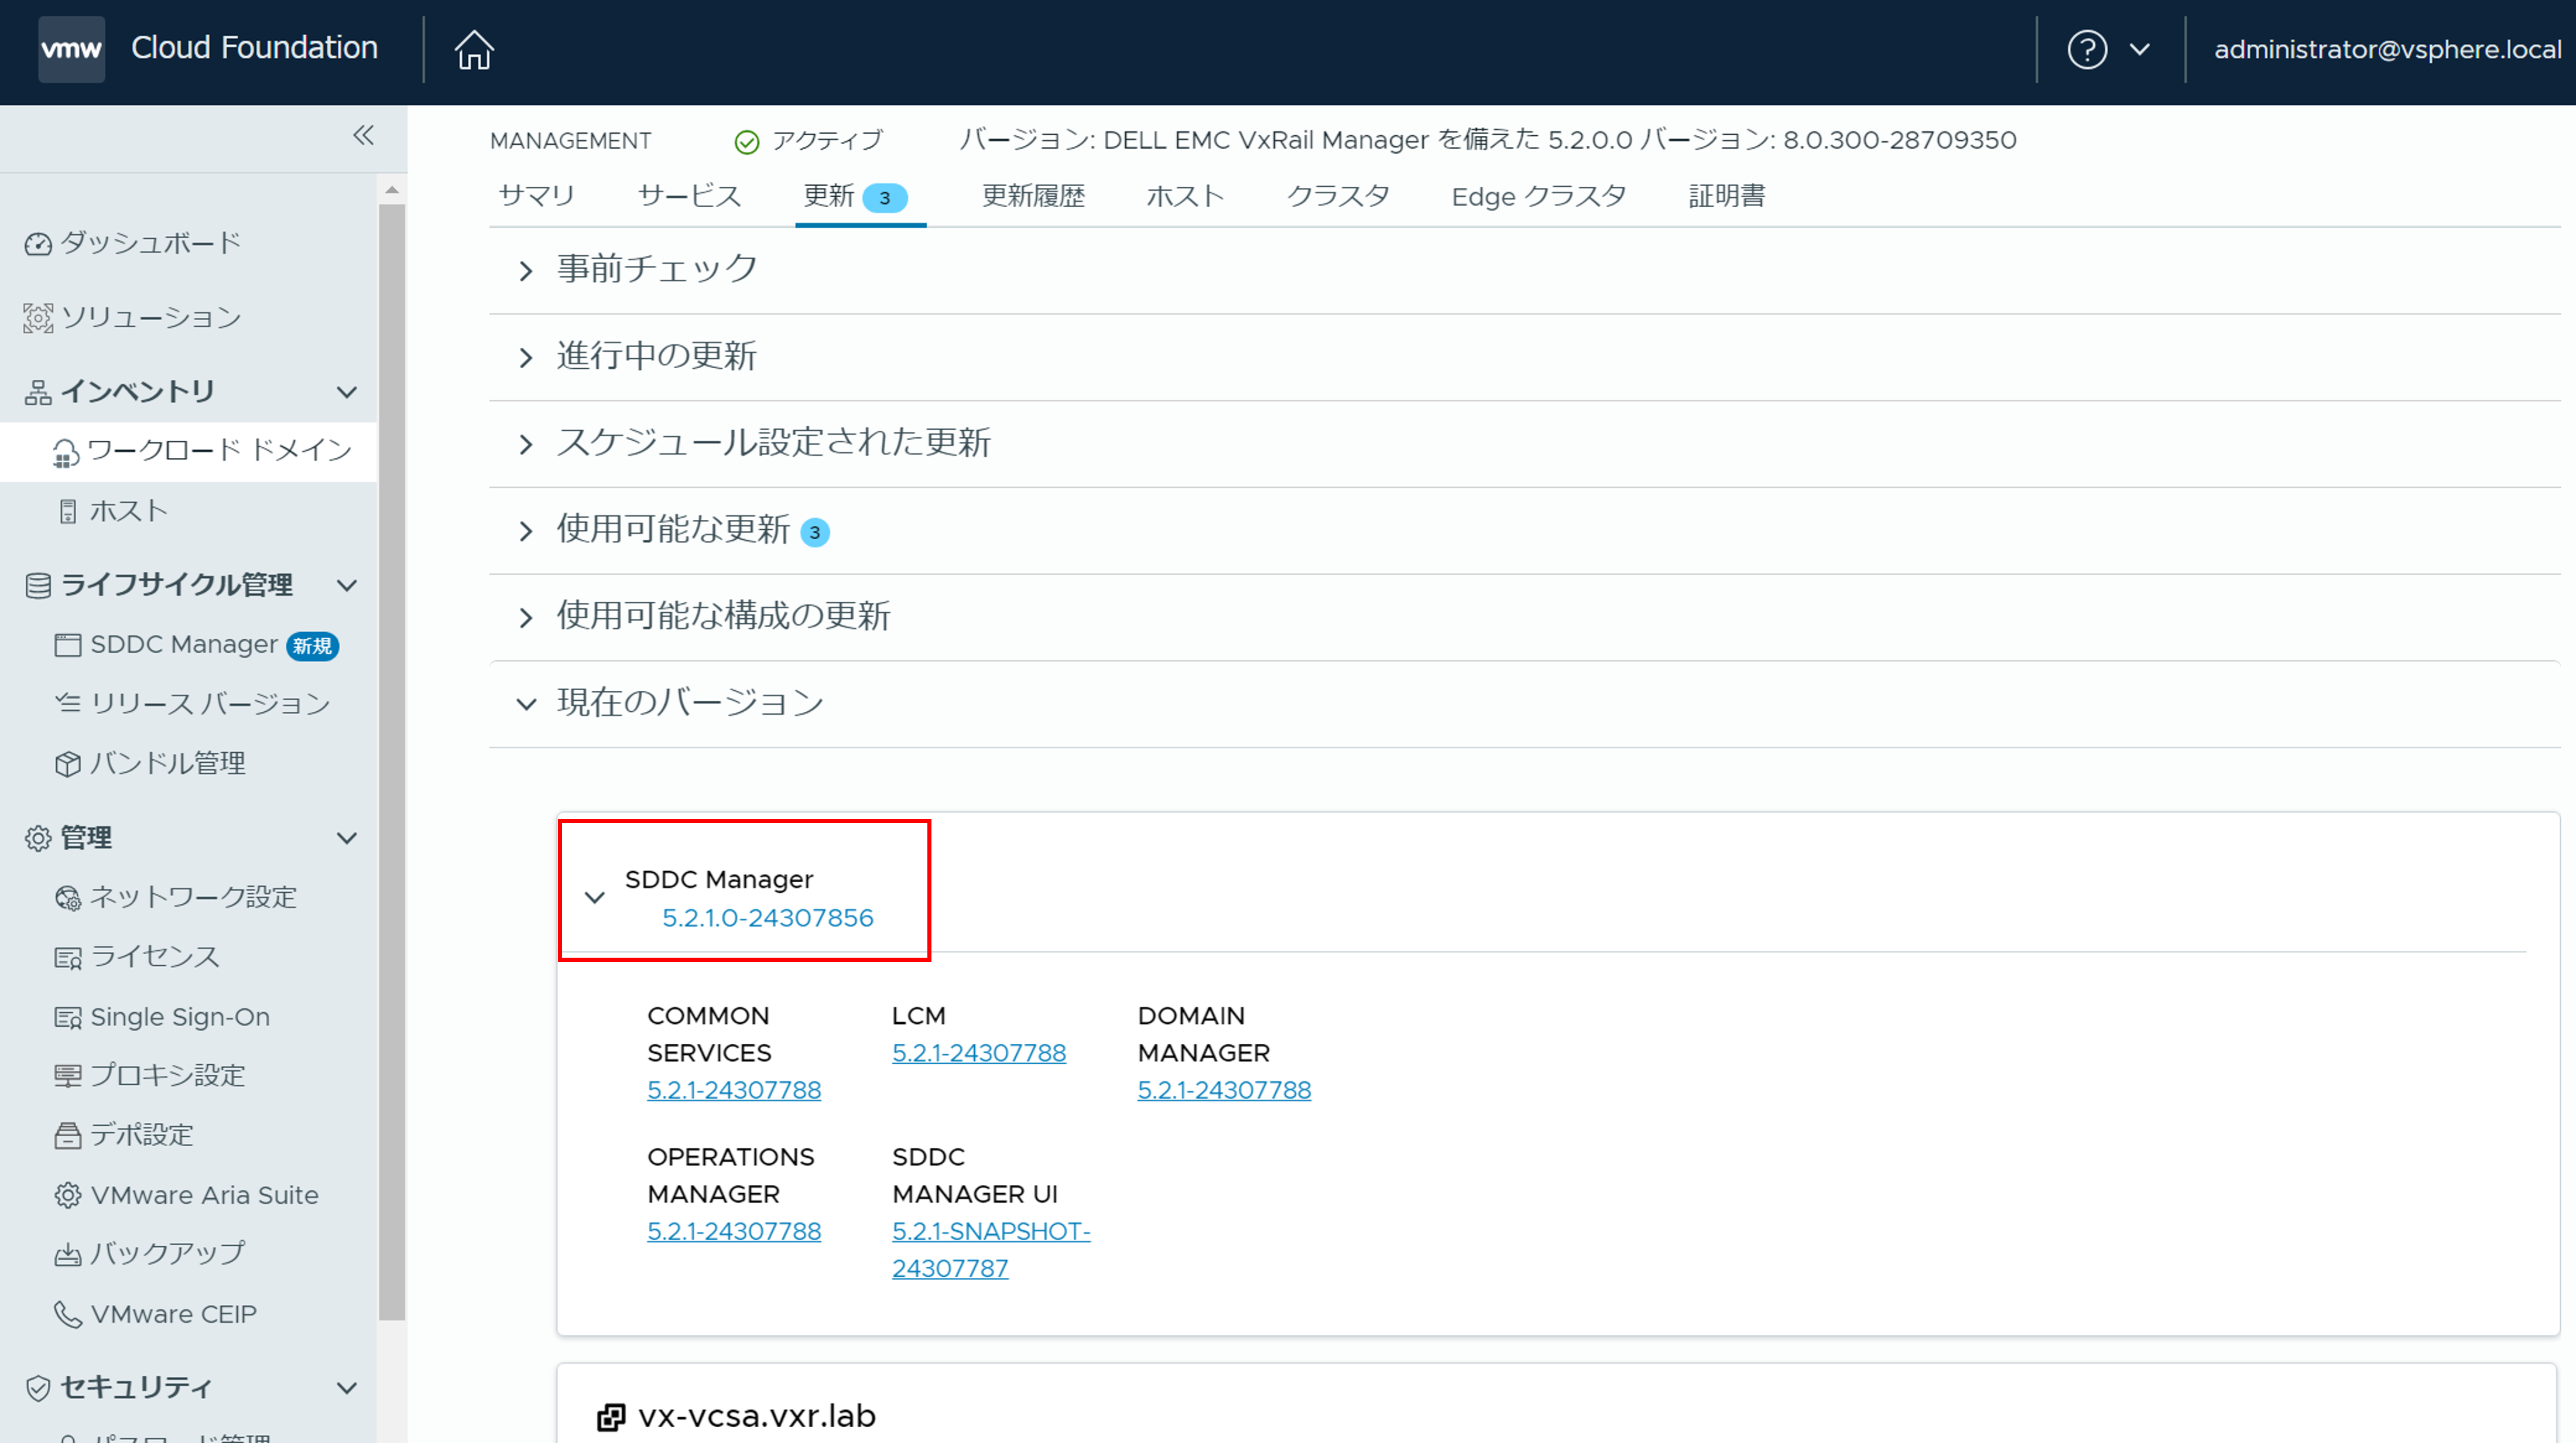Expand the help dropdown arrow
This screenshot has height=1443, width=2576.
[2140, 49]
